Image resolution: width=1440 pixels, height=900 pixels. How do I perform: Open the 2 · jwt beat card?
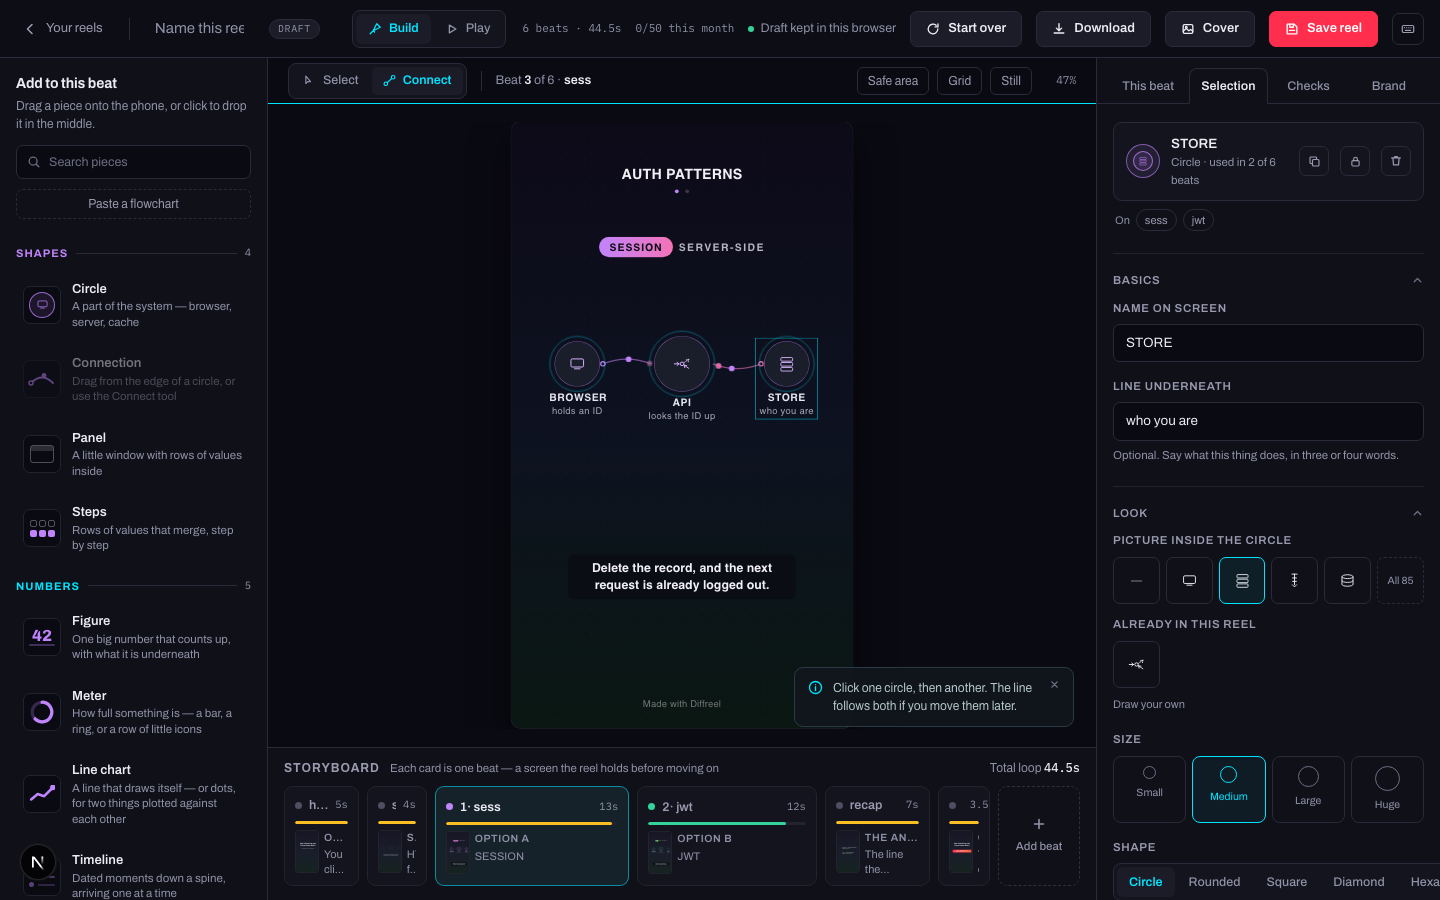pos(727,836)
